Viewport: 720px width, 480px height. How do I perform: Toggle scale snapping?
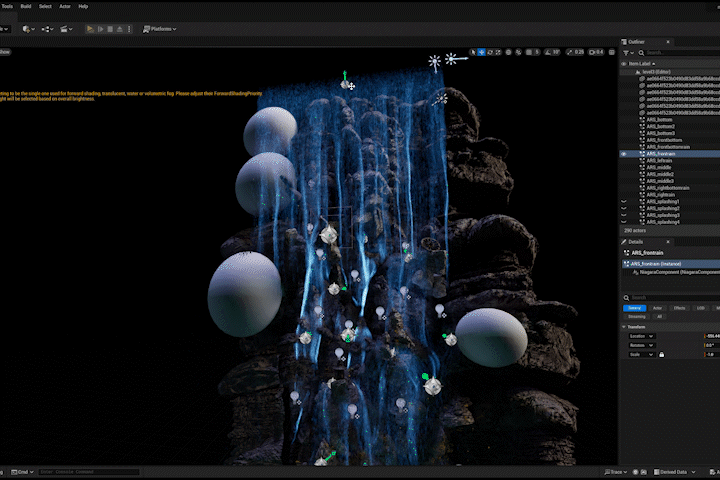[x=570, y=52]
